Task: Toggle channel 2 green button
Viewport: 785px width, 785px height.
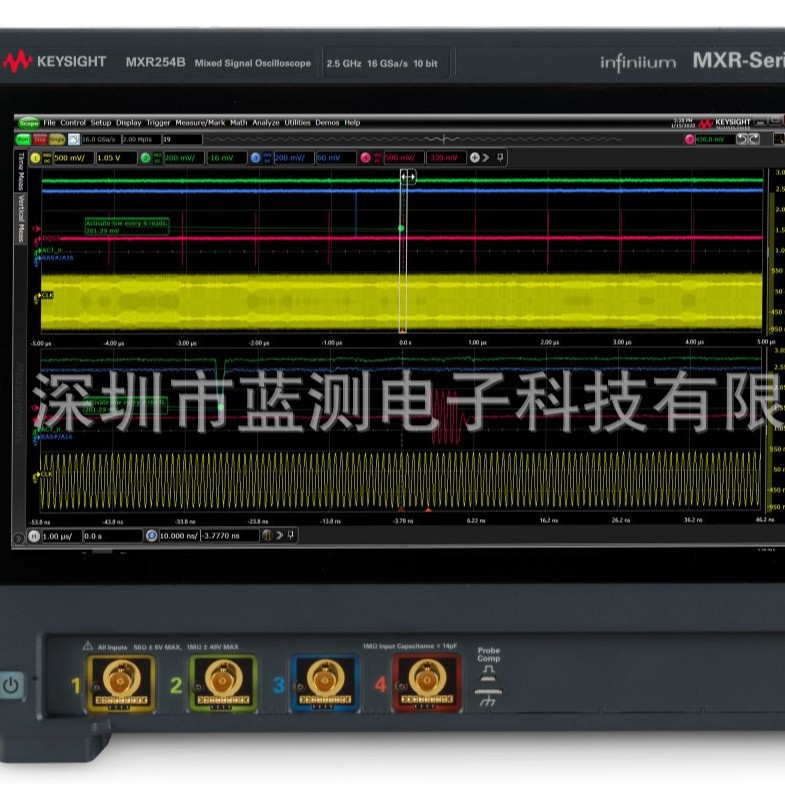Action: coord(145,158)
